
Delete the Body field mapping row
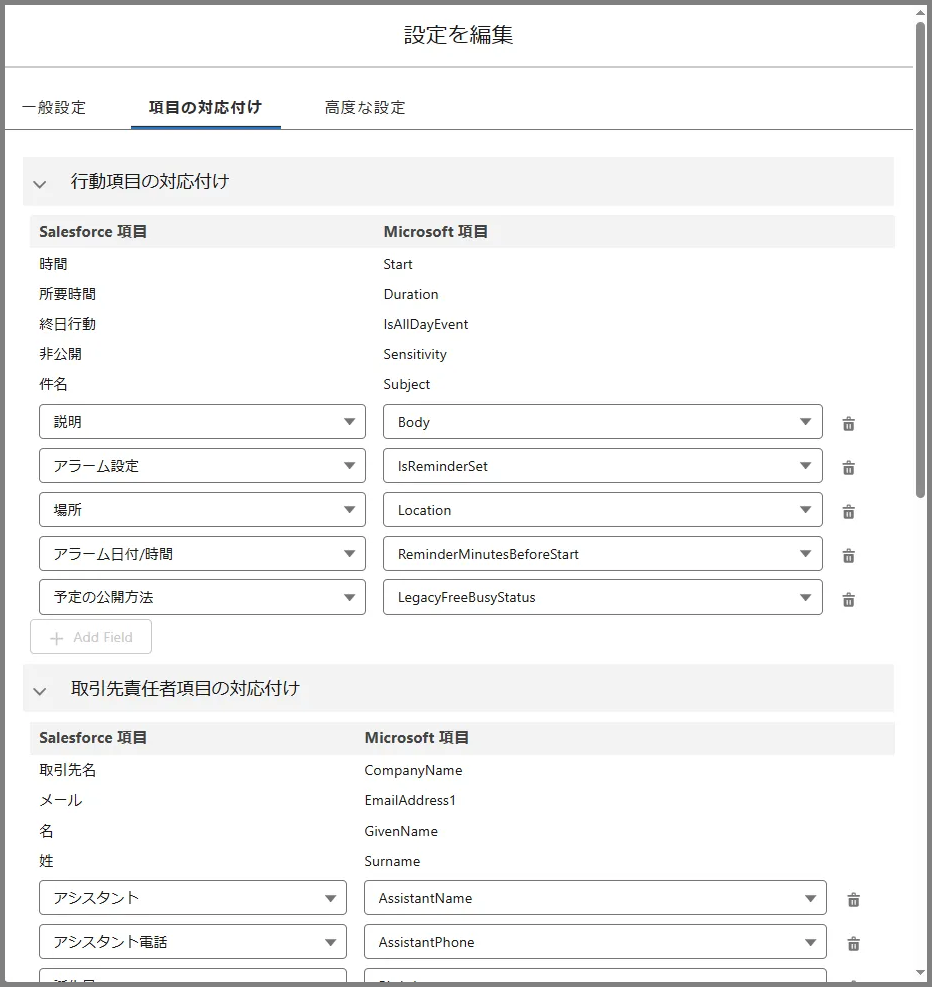tap(848, 424)
